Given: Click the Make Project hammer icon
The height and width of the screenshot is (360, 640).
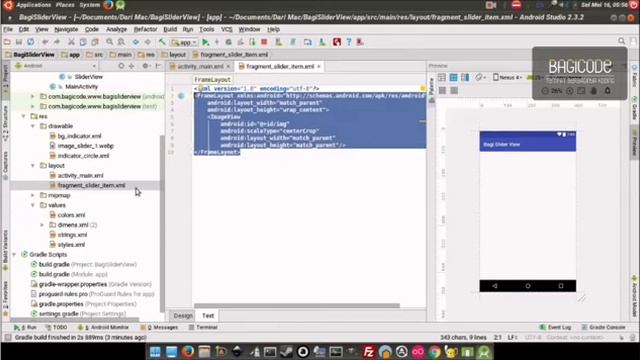Looking at the screenshot, I should click(x=162, y=42).
